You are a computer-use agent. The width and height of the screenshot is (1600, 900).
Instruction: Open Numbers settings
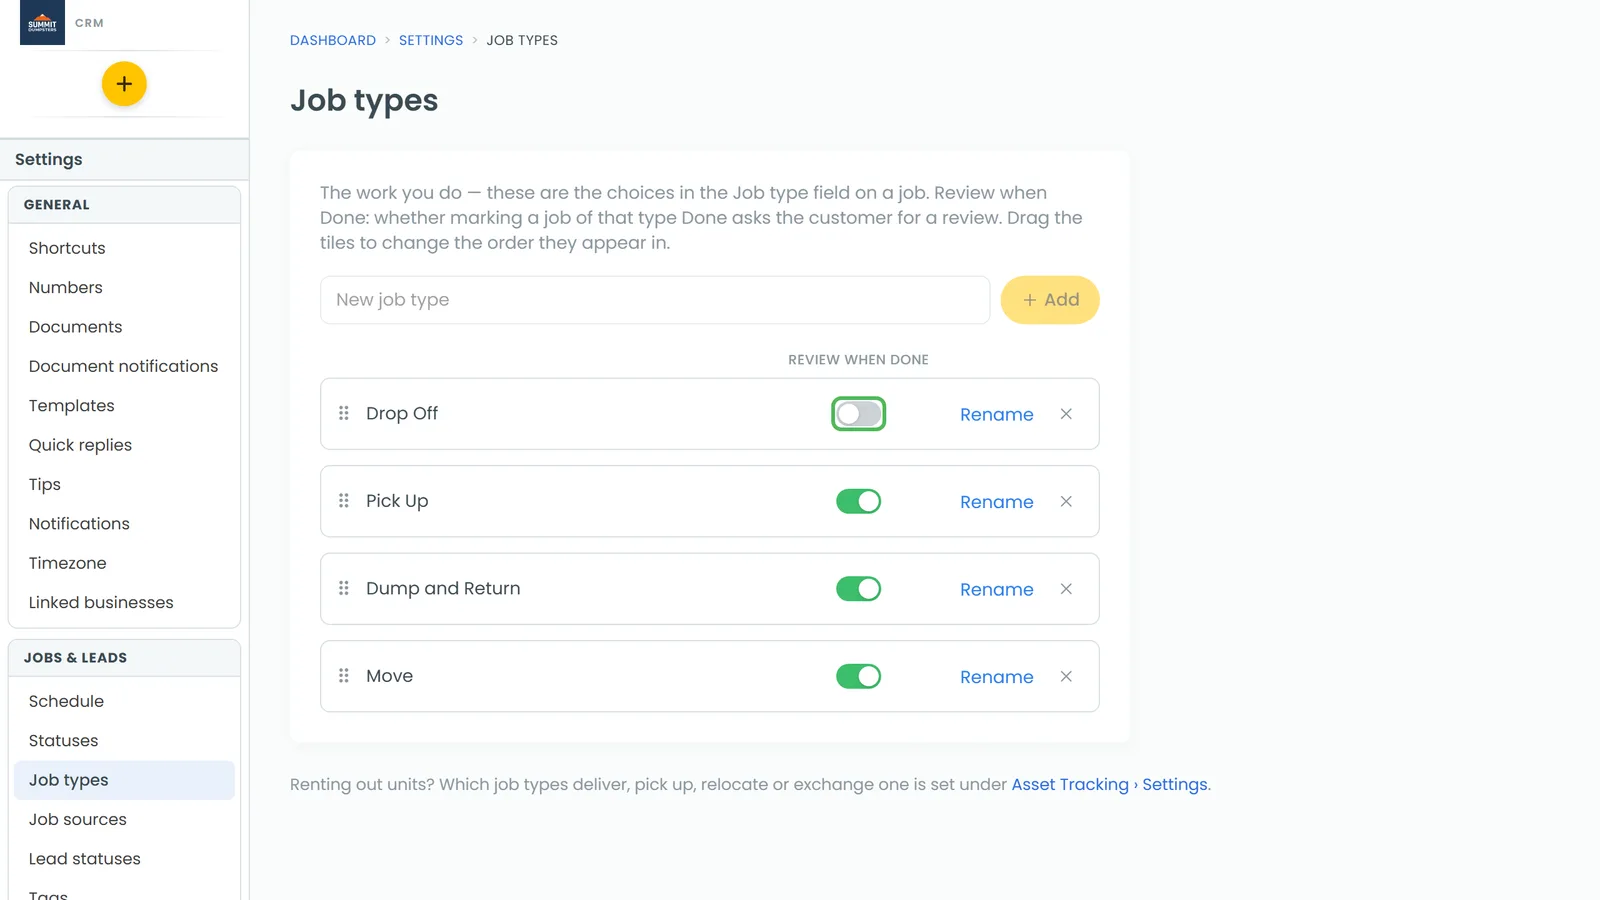124,287
